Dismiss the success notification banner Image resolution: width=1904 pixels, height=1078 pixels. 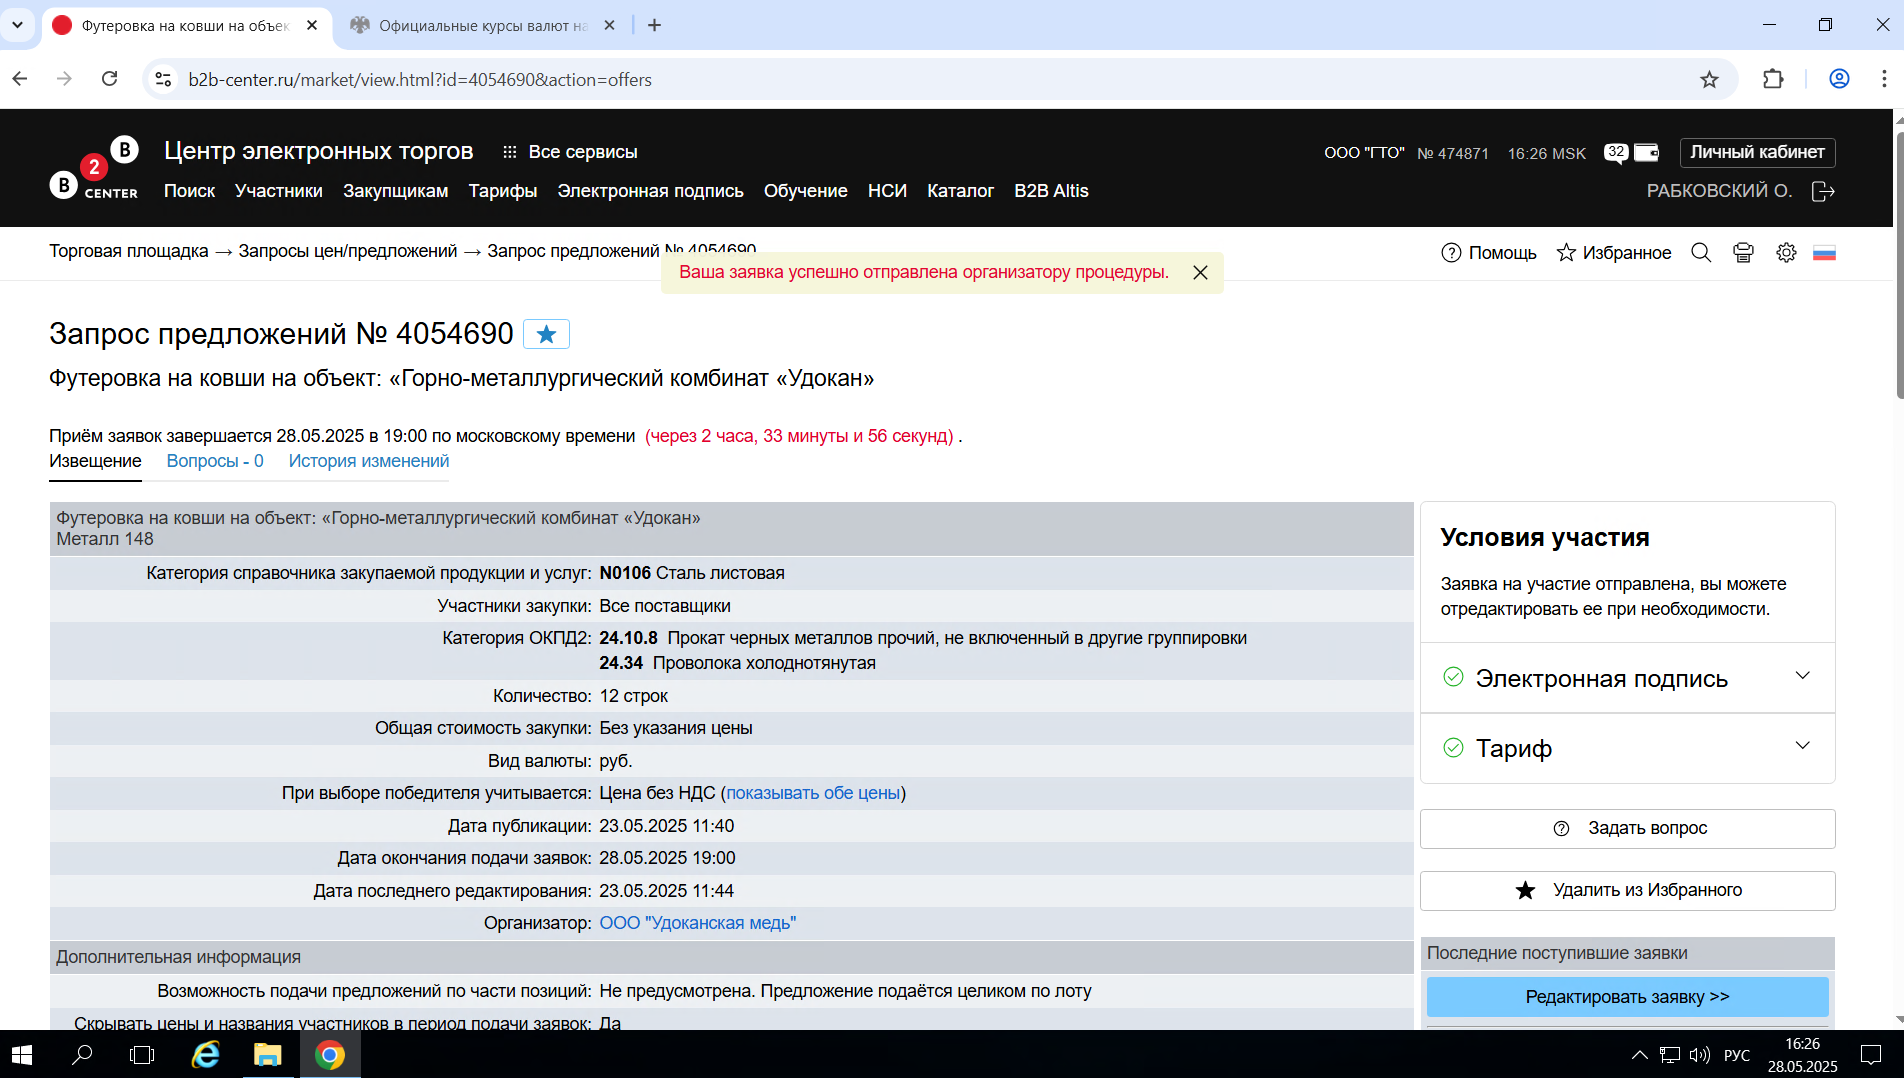point(1200,273)
